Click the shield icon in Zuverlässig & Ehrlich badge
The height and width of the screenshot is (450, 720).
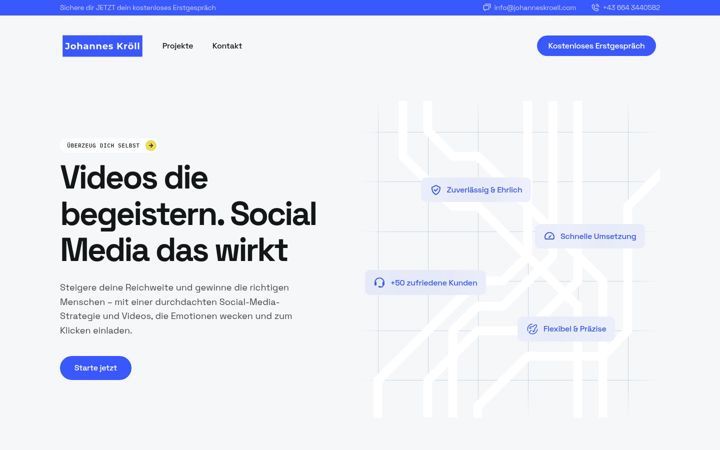(436, 190)
